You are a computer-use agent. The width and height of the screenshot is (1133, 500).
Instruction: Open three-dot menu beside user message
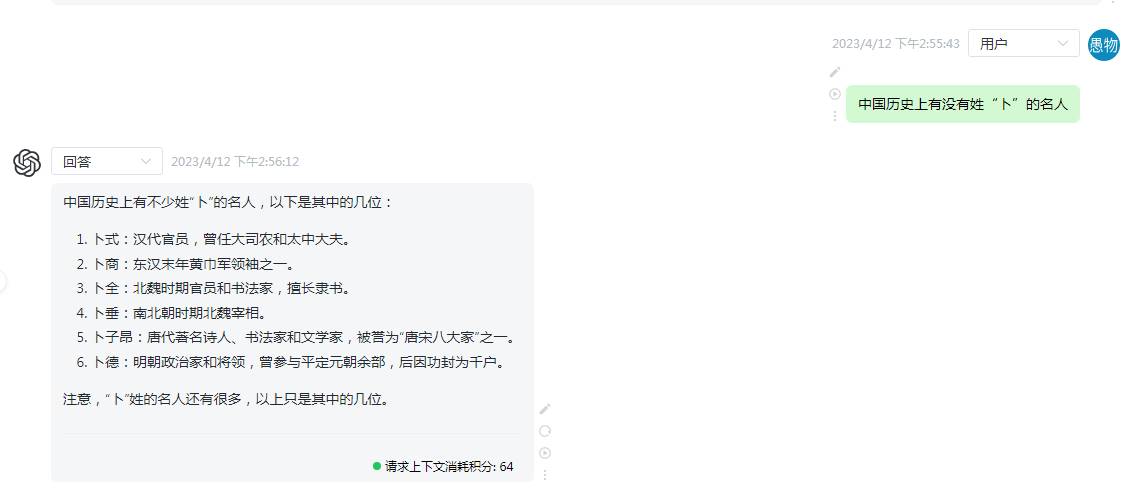835,116
